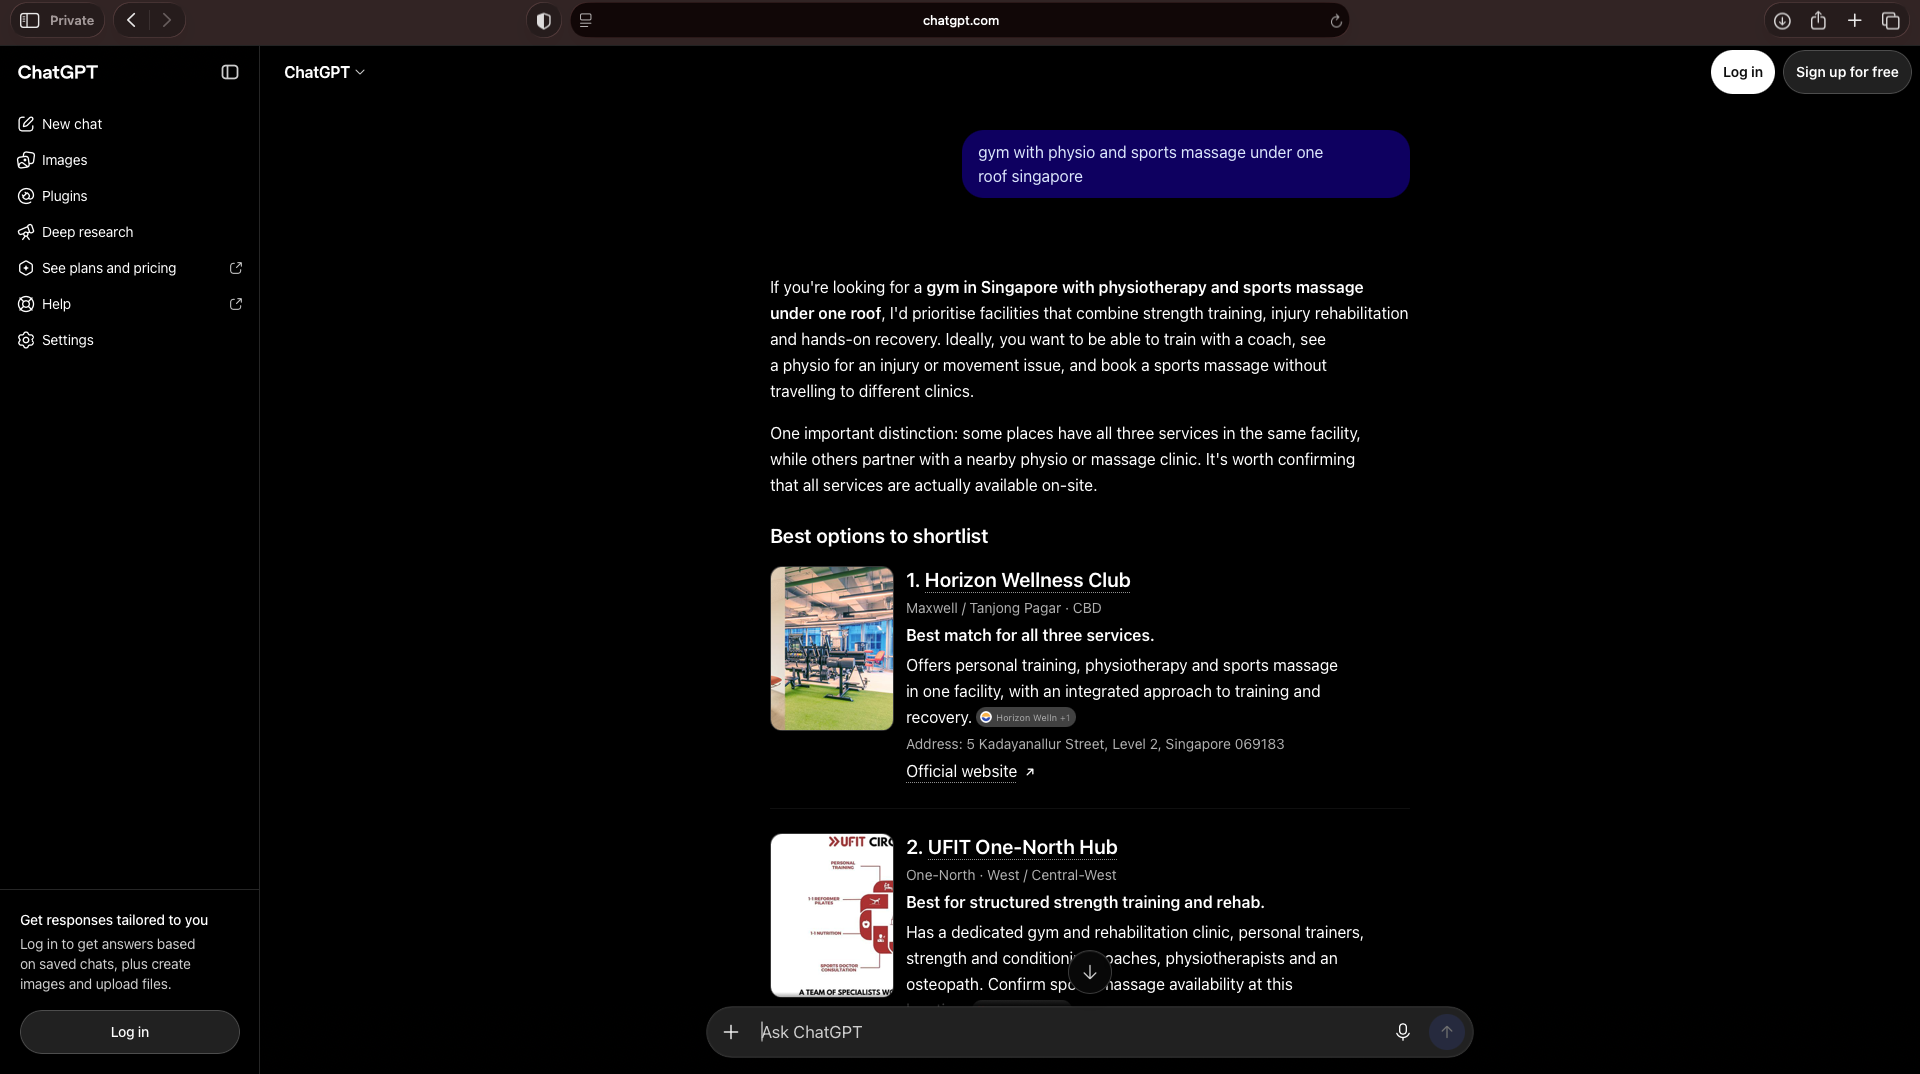The height and width of the screenshot is (1074, 1920).
Task: Start voice dictation with microphone icon
Action: coord(1402,1032)
